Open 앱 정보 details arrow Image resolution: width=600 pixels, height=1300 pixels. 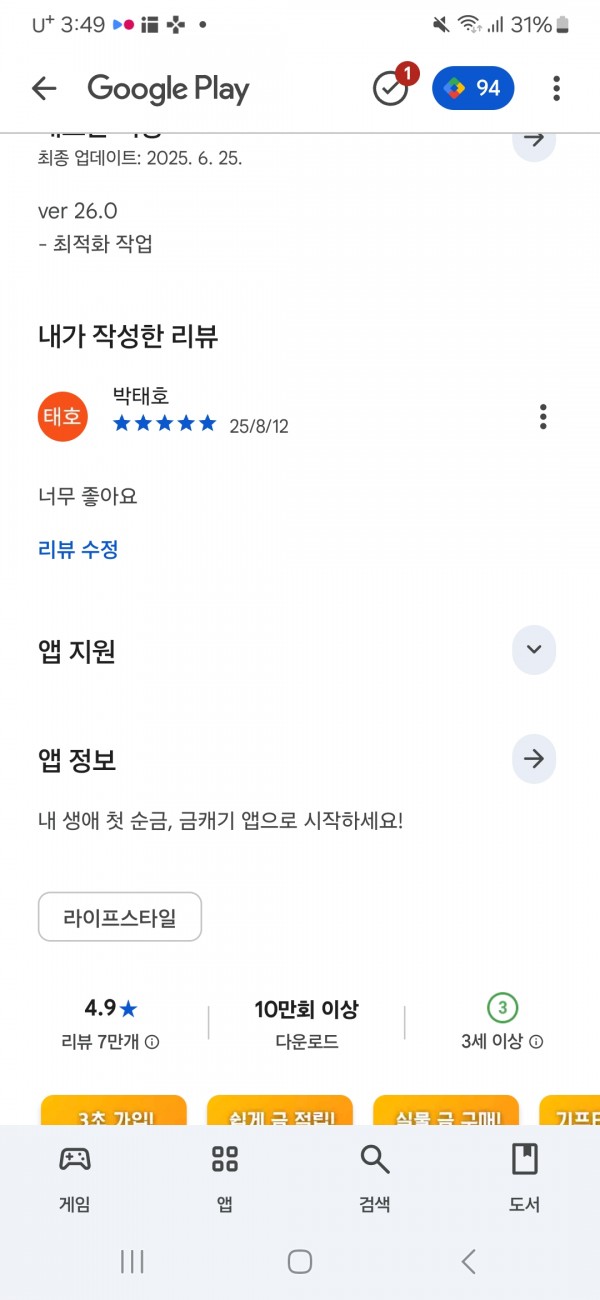coord(534,760)
